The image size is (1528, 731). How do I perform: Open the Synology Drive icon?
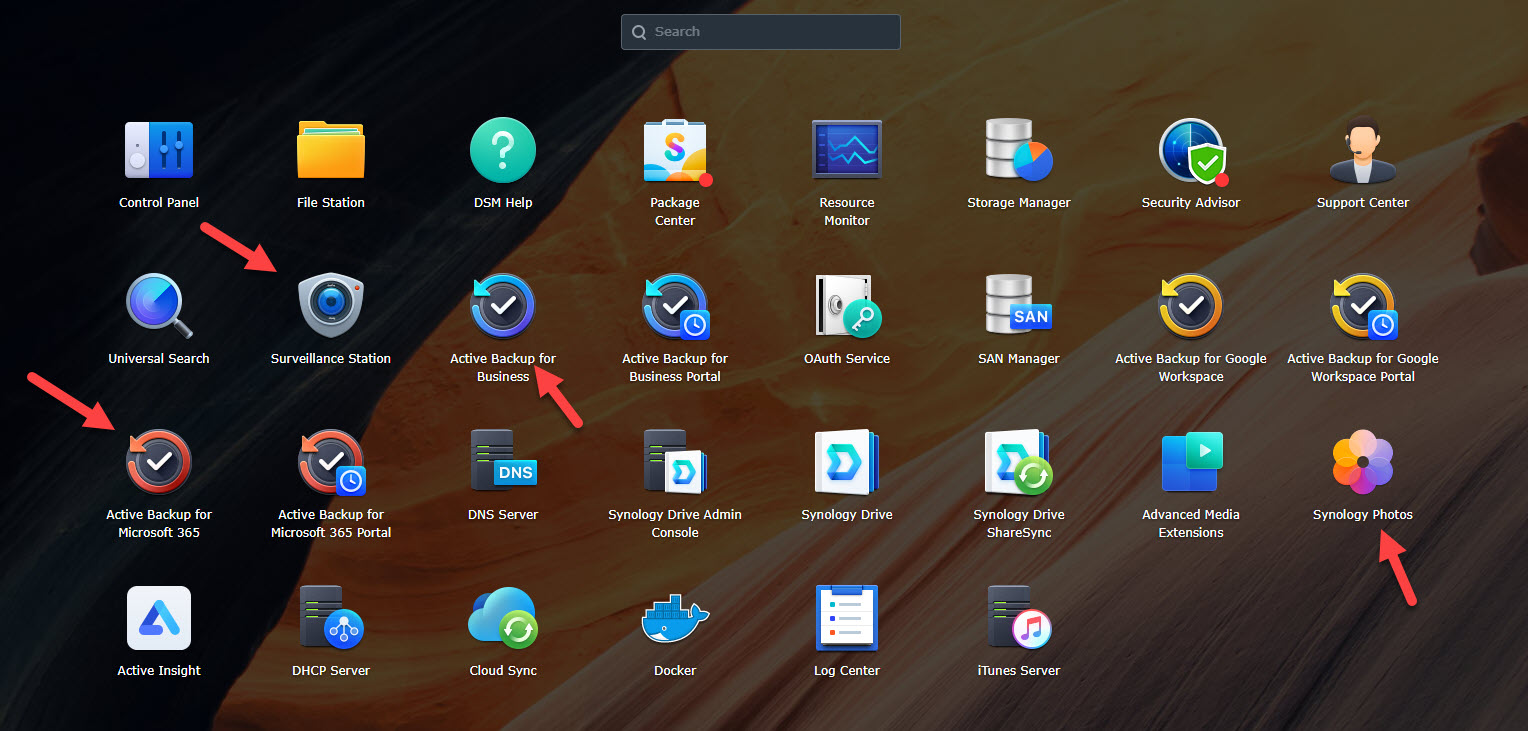847,462
